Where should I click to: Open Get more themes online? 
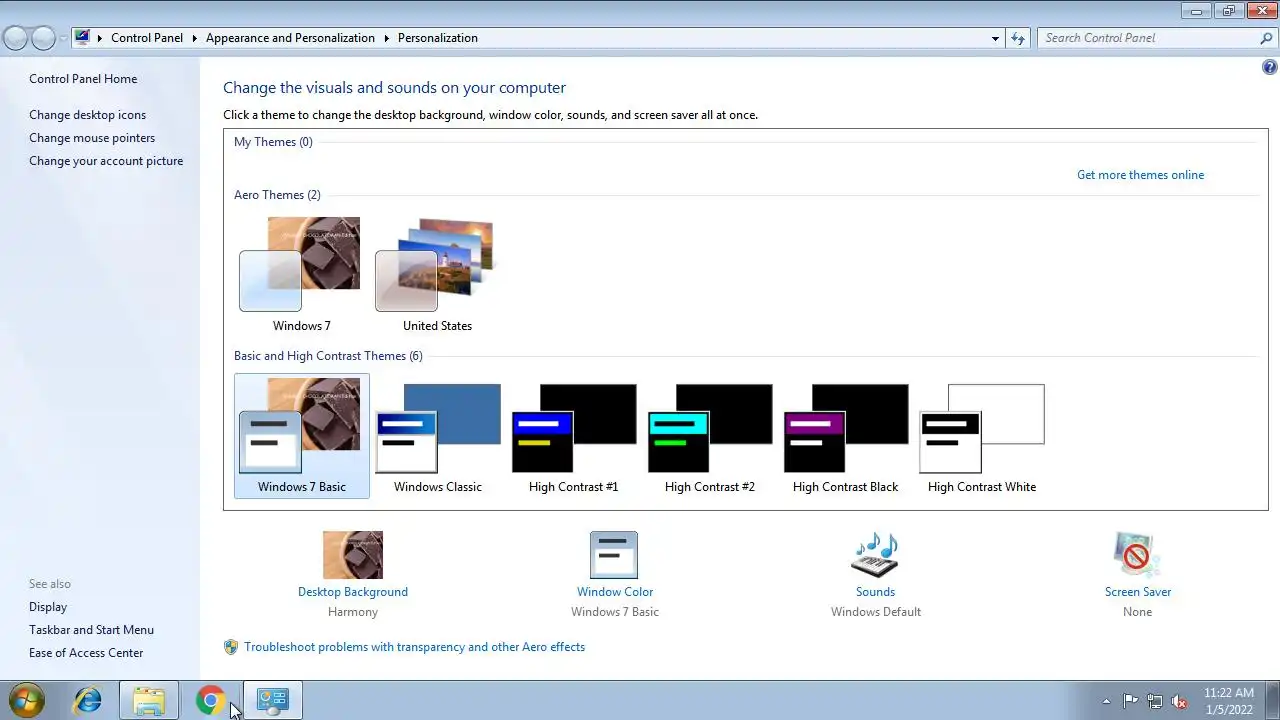point(1140,175)
